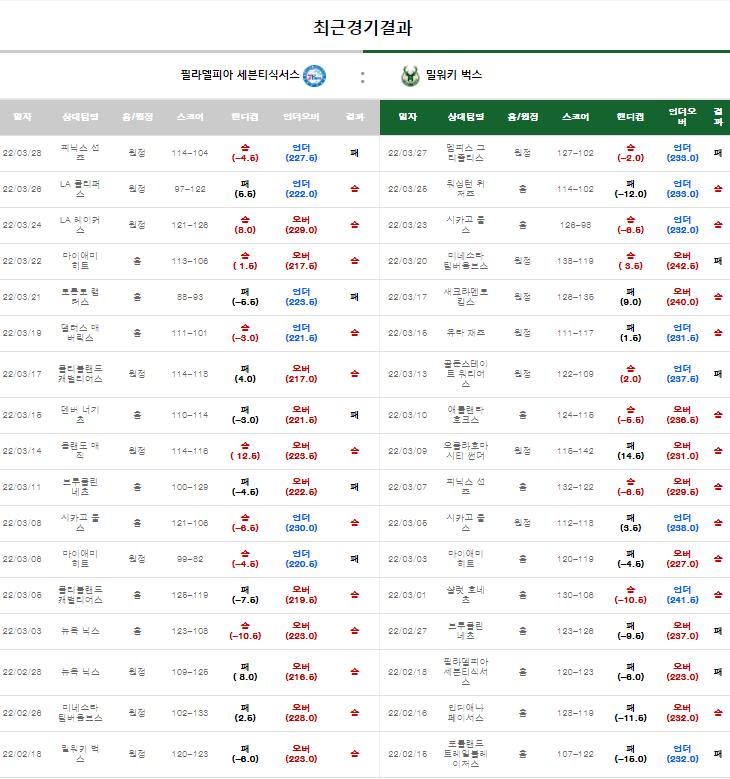The height and width of the screenshot is (779, 730).
Task: Click 언더오버 header in green Milwaukee table
Action: pos(682,117)
